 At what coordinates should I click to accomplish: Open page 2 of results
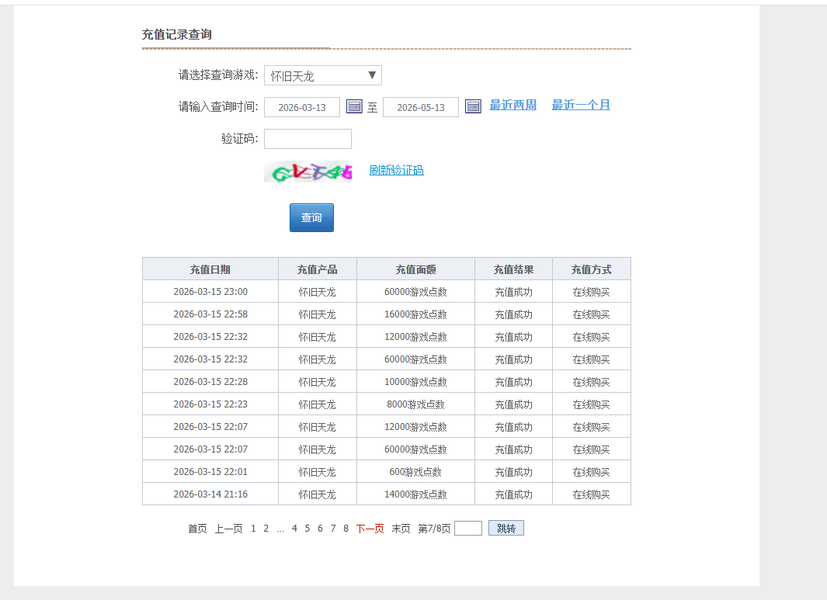pos(266,528)
